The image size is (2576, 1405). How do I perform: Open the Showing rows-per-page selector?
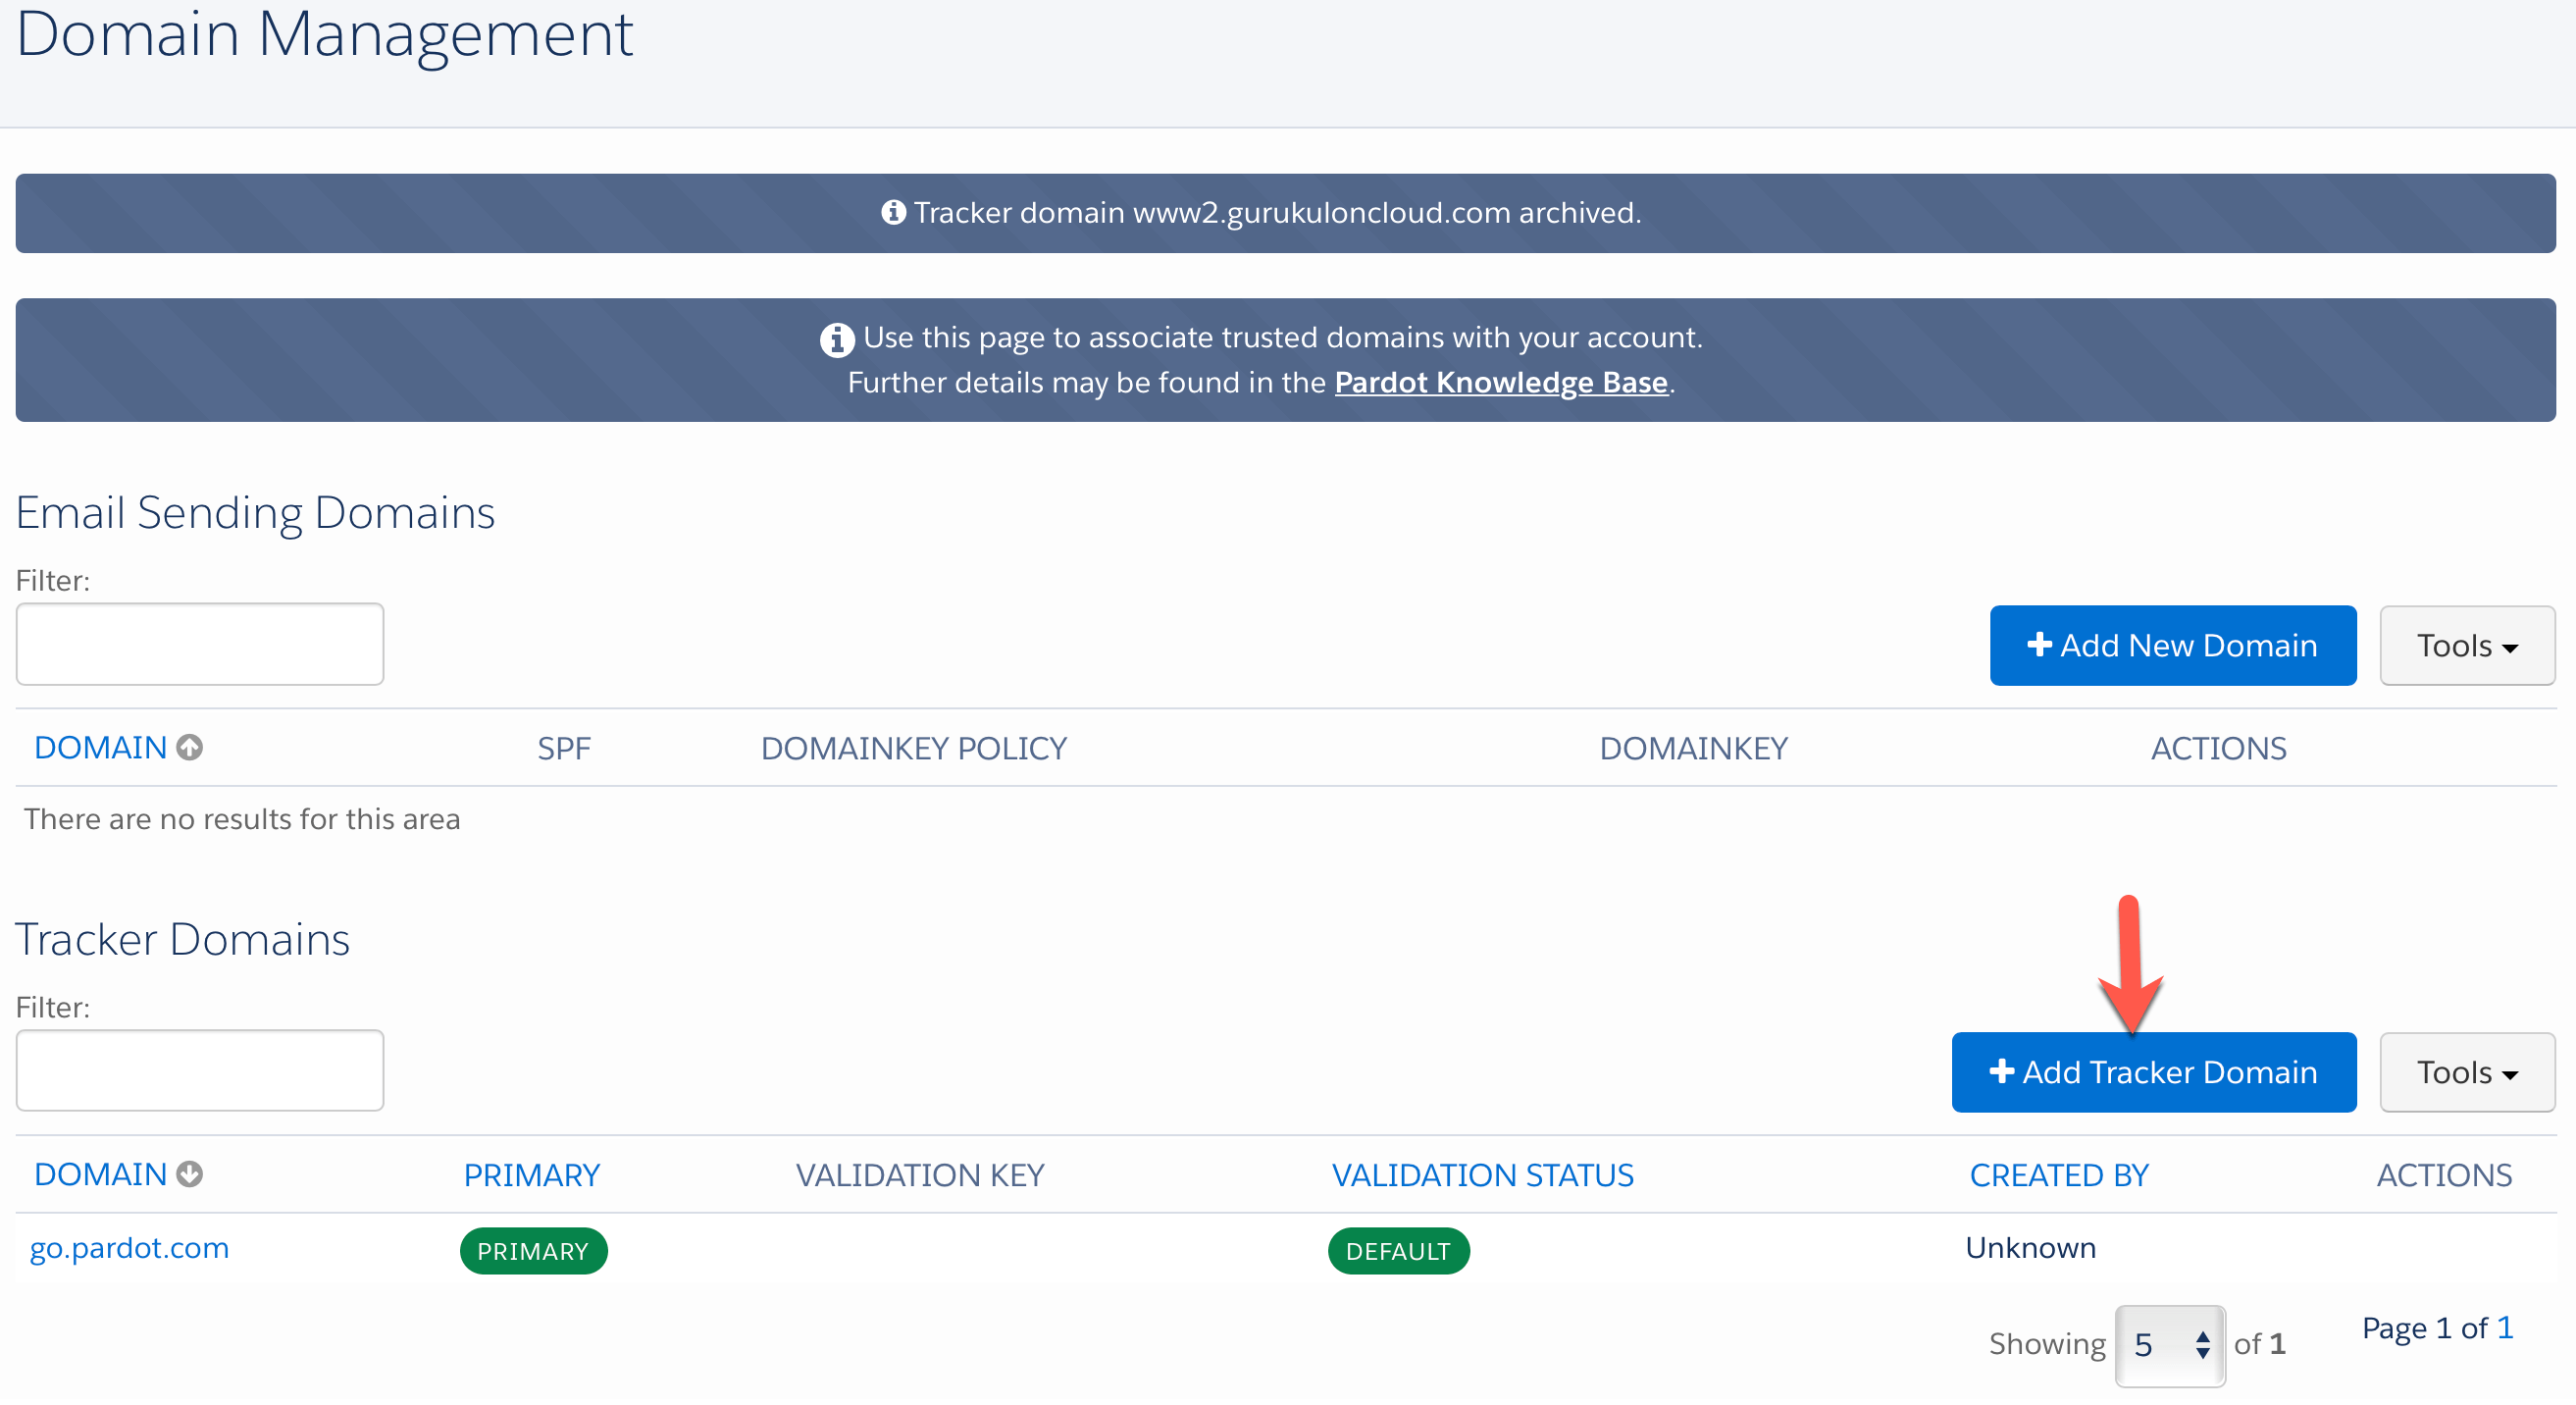point(2169,1345)
